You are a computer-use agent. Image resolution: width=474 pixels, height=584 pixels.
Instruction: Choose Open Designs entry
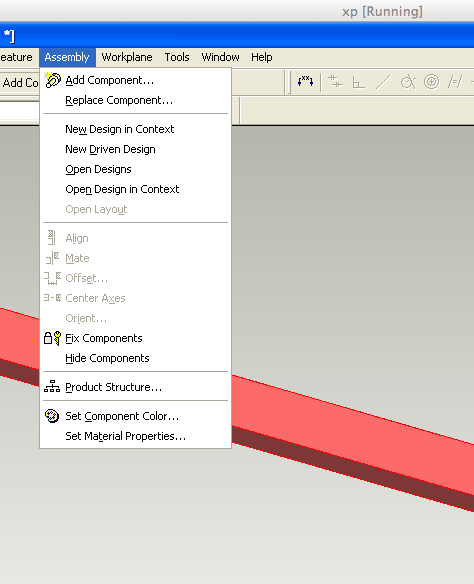pos(136,169)
